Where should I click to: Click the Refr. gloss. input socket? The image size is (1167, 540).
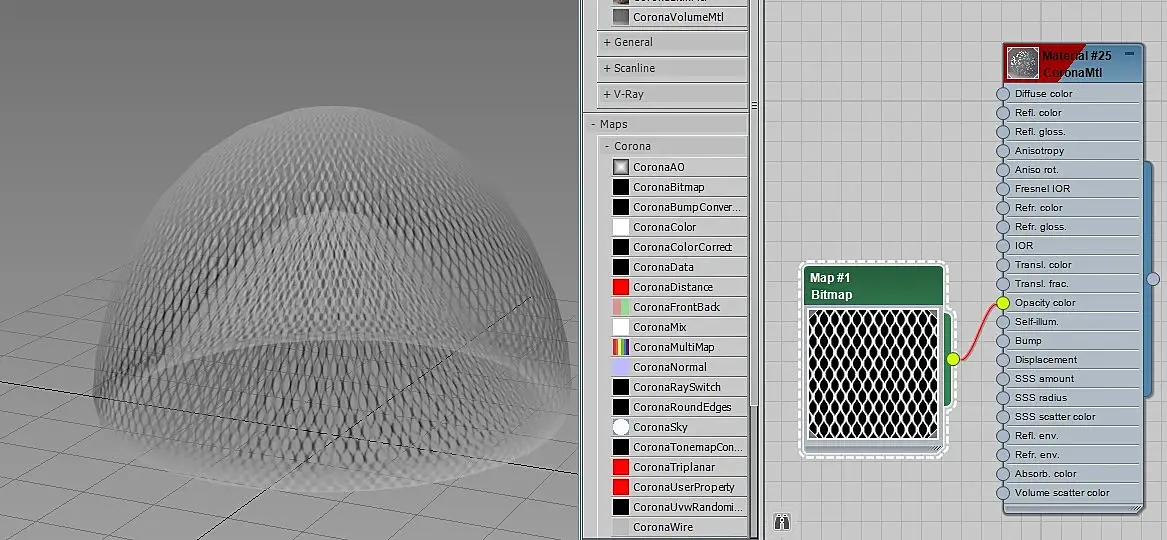[x=1003, y=227]
